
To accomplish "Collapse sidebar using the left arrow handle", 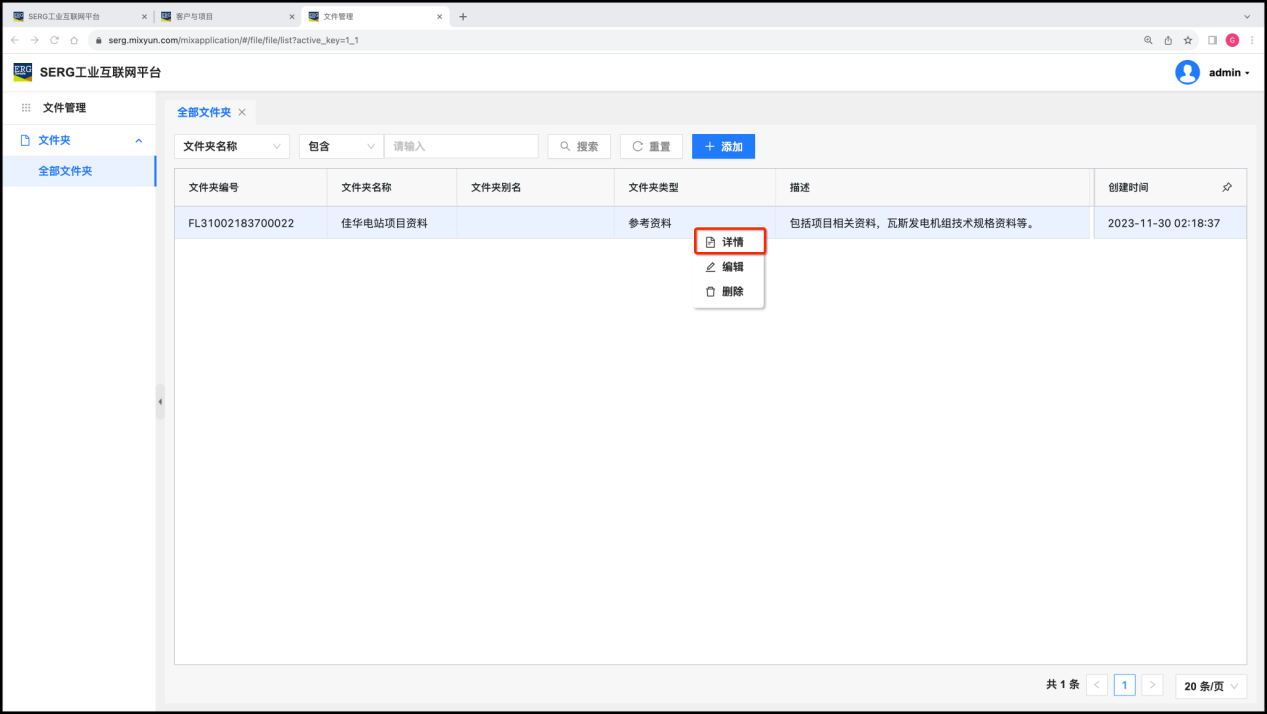I will pyautogui.click(x=160, y=401).
